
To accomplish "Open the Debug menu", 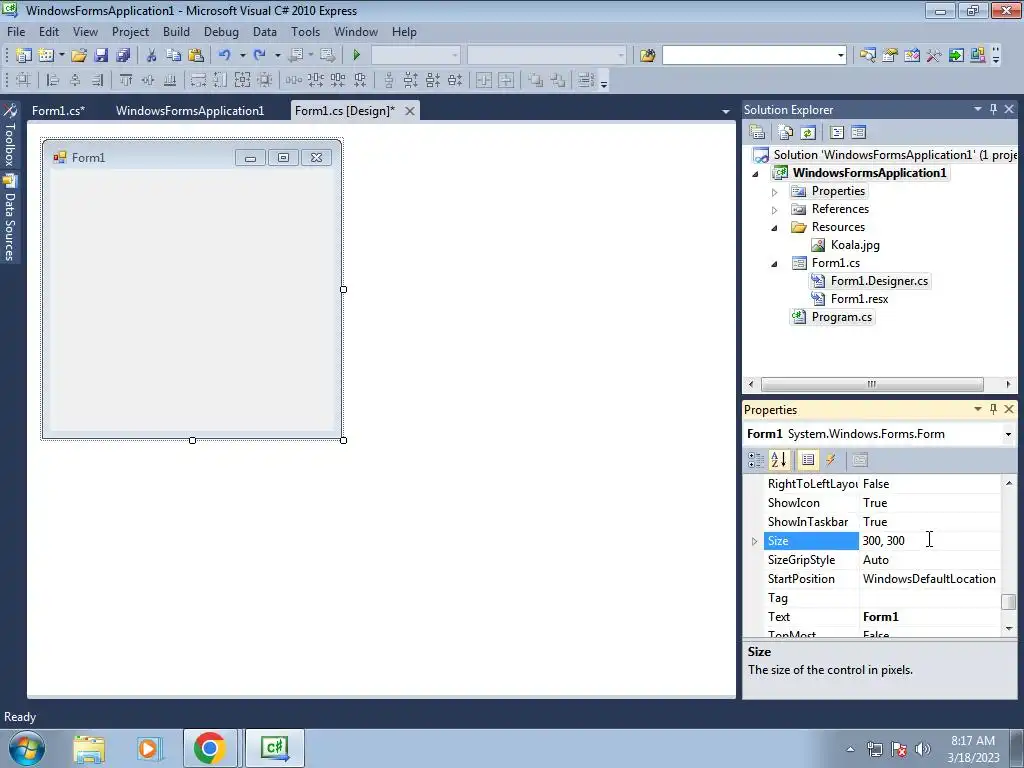I will [221, 31].
